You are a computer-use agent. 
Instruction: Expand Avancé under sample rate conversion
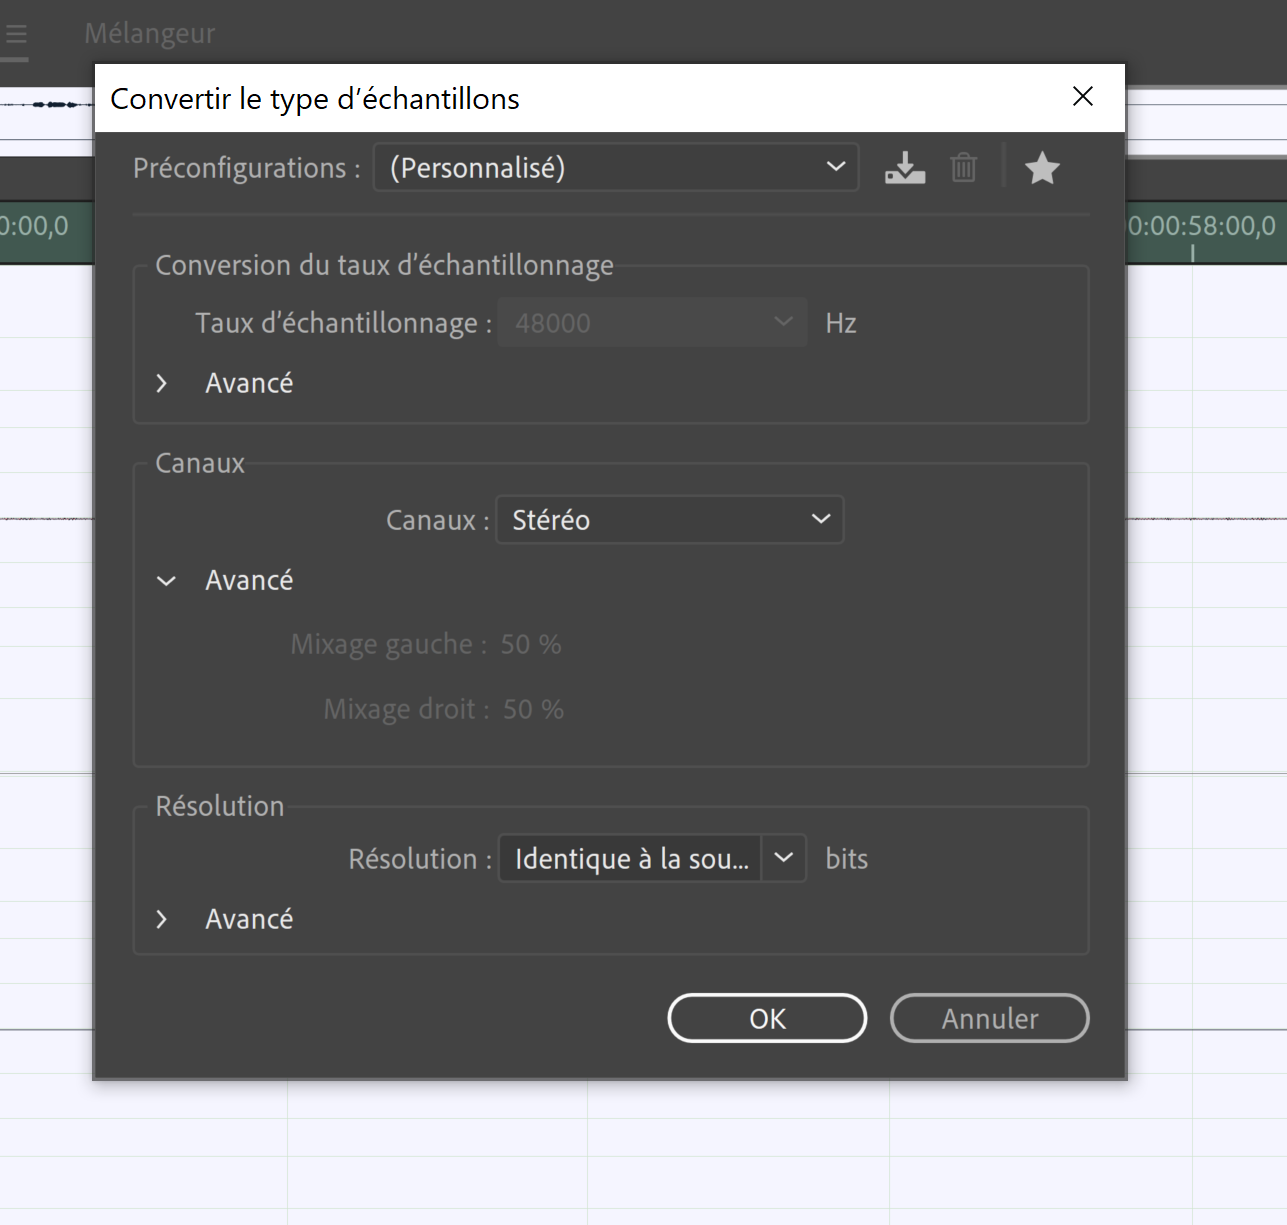click(162, 384)
